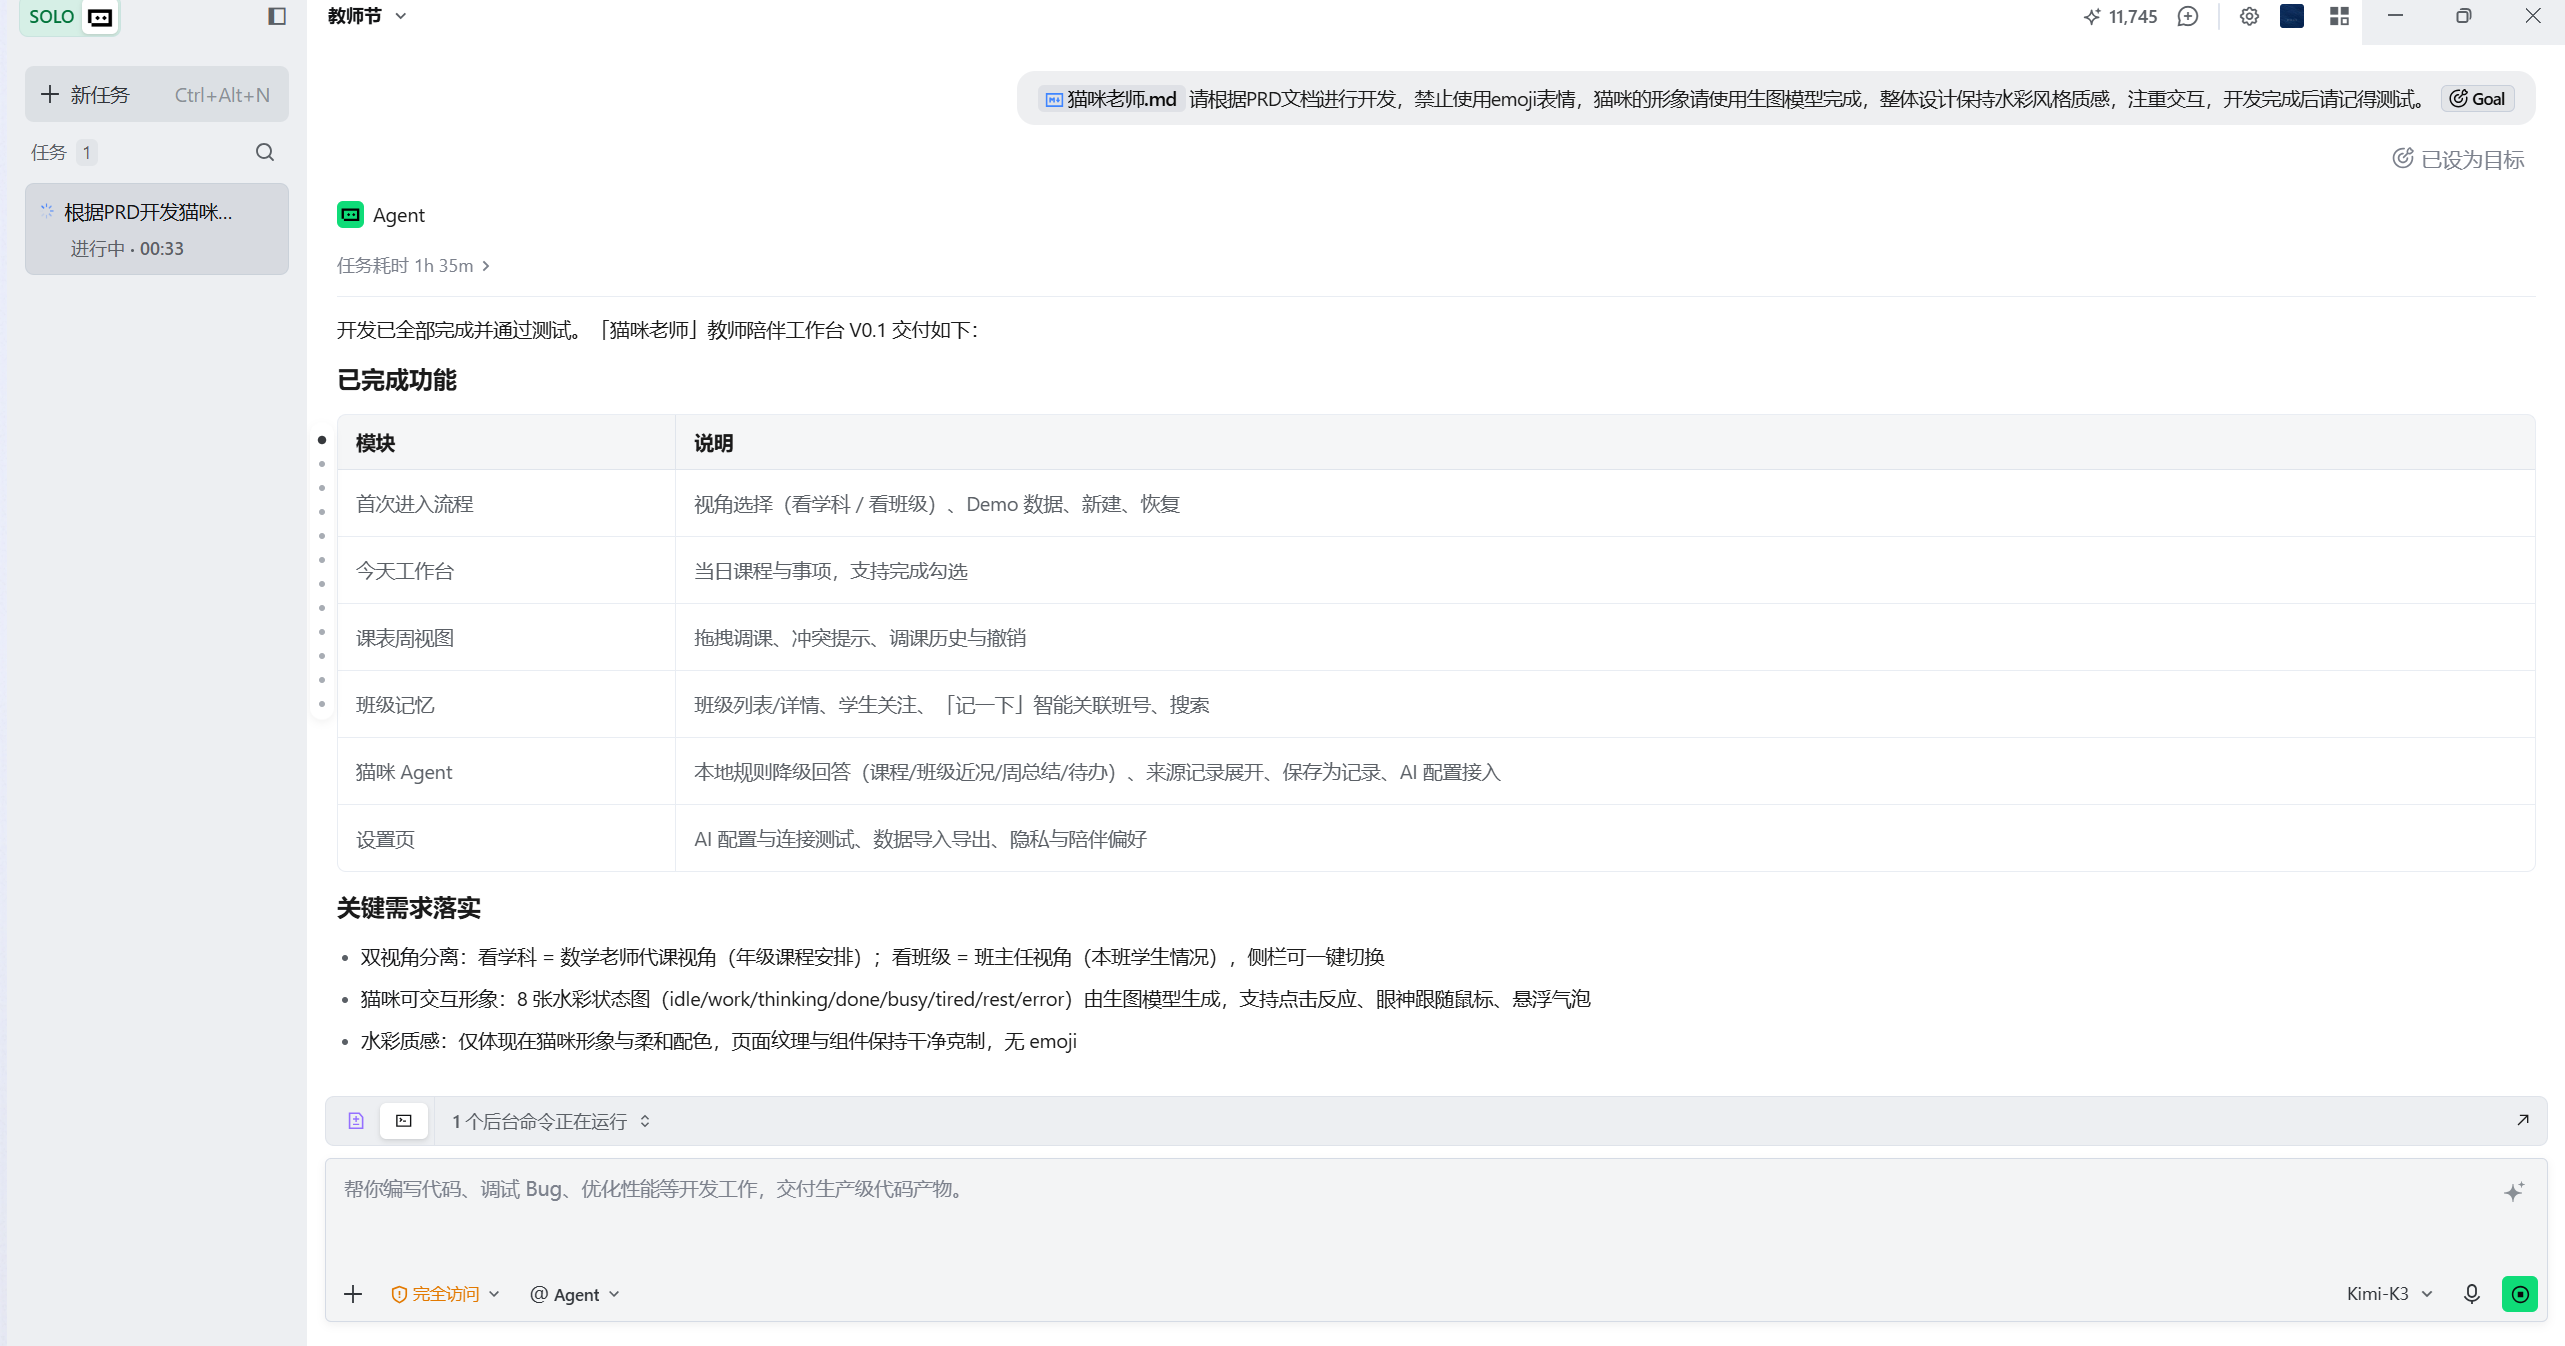Click the document file changes icon
This screenshot has width=2565, height=1346.
pyautogui.click(x=356, y=1121)
